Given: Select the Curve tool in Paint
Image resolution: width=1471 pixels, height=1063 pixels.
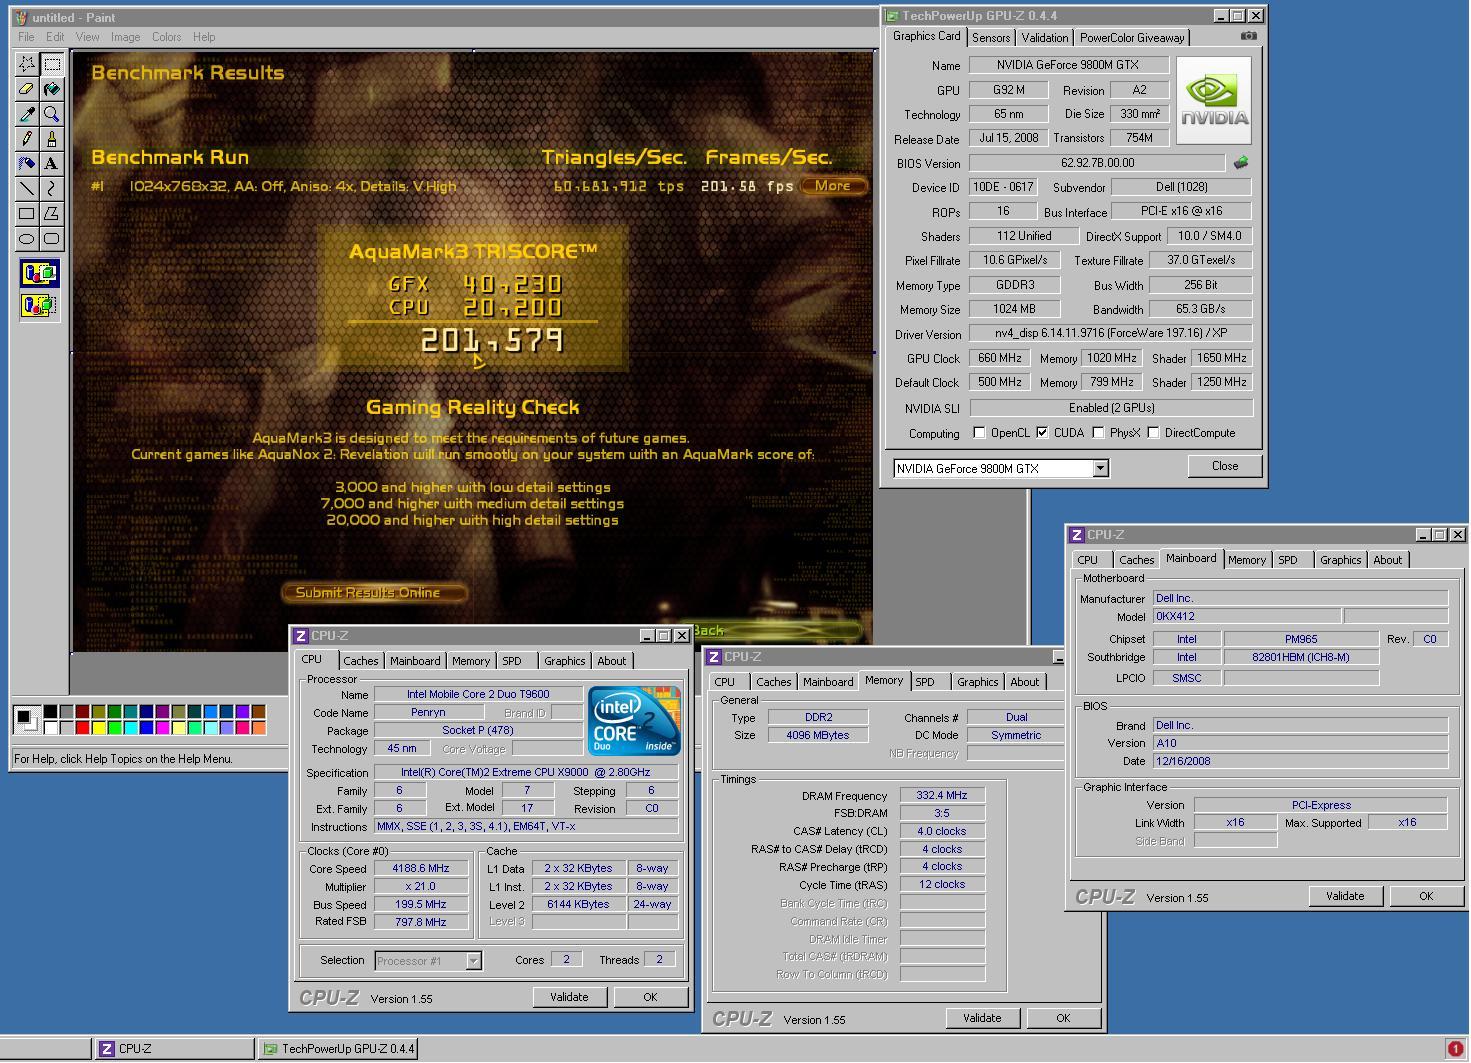Looking at the screenshot, I should [x=52, y=188].
